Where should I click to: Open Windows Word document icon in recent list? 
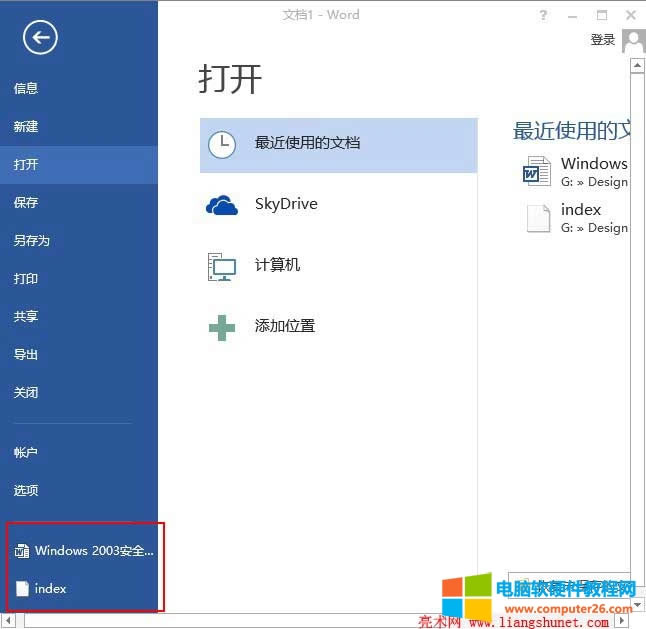(537, 171)
